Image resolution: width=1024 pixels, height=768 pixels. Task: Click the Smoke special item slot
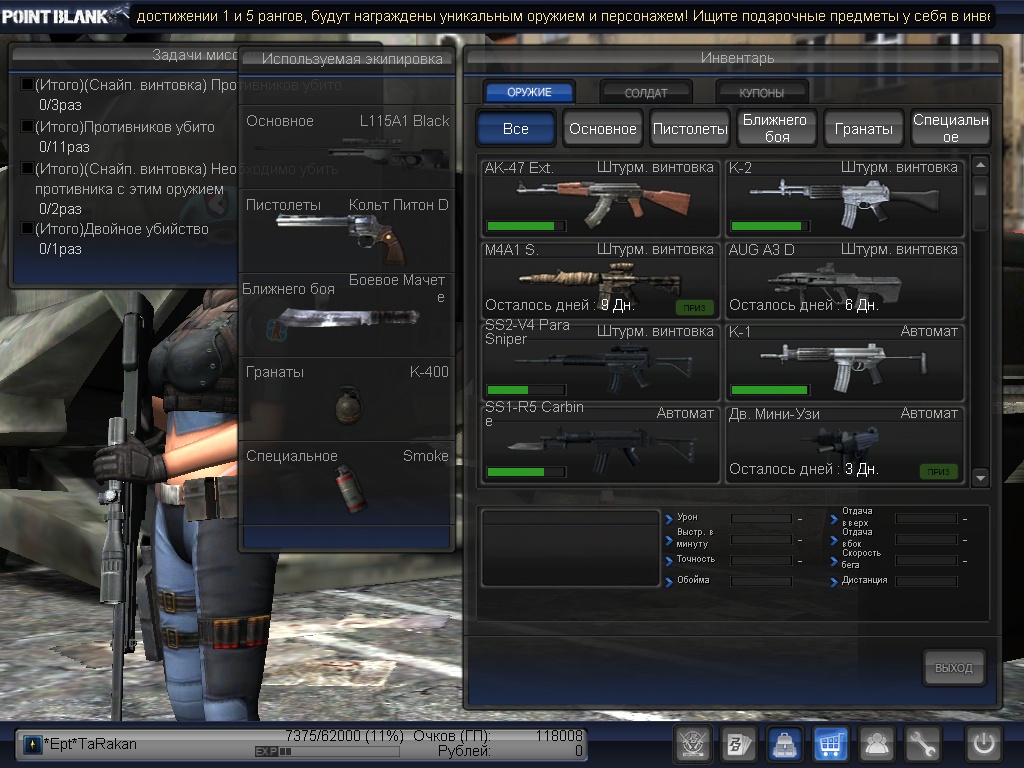(347, 481)
